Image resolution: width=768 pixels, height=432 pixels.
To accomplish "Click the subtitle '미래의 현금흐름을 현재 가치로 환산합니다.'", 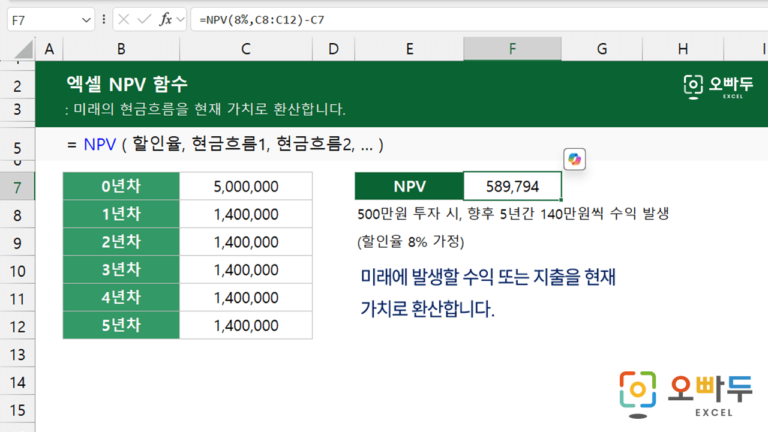I will [x=209, y=109].
